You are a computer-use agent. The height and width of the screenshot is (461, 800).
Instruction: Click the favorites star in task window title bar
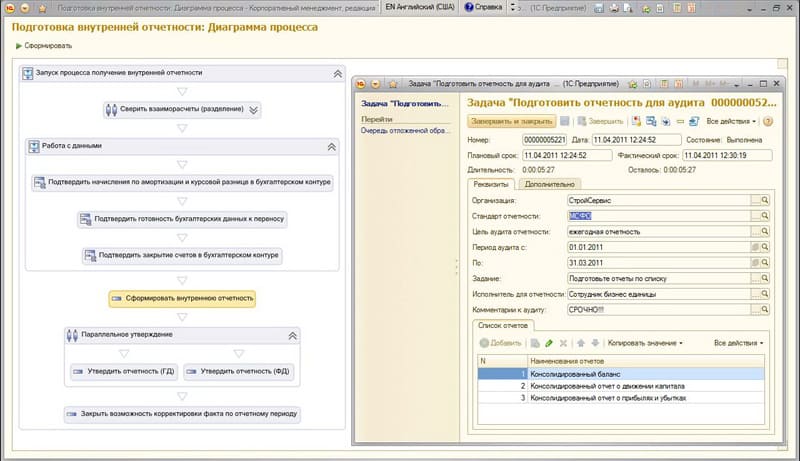pyautogui.click(x=392, y=84)
